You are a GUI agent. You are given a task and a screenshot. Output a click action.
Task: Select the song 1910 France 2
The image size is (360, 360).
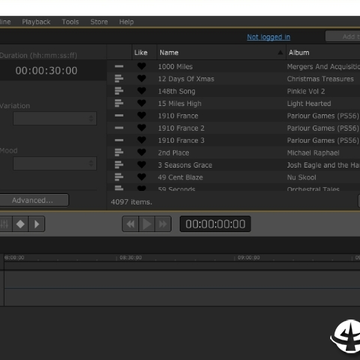point(181,128)
